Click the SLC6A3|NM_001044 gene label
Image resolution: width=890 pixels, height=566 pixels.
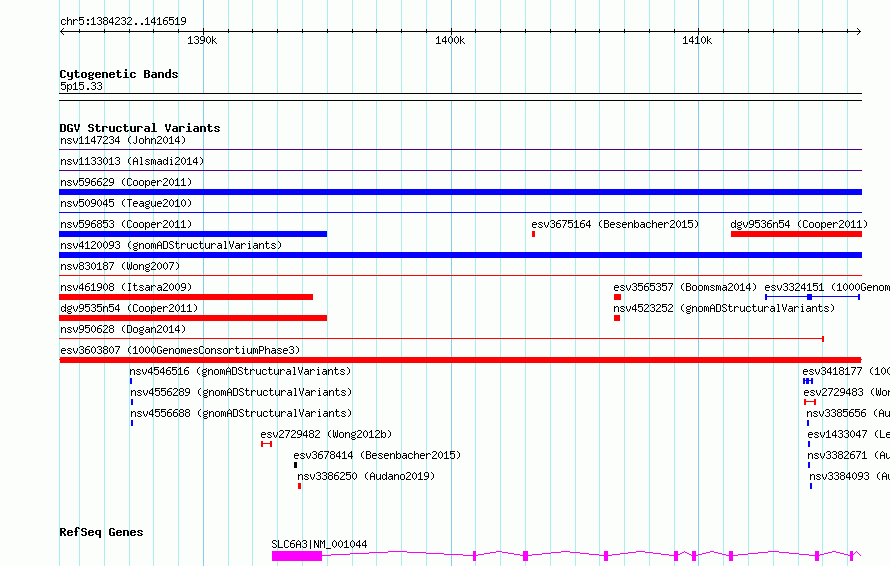[319, 544]
